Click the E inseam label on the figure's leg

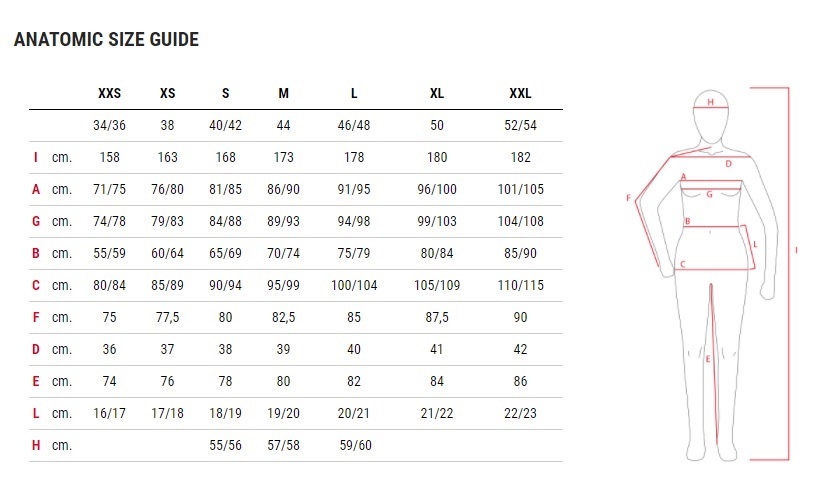pos(707,359)
